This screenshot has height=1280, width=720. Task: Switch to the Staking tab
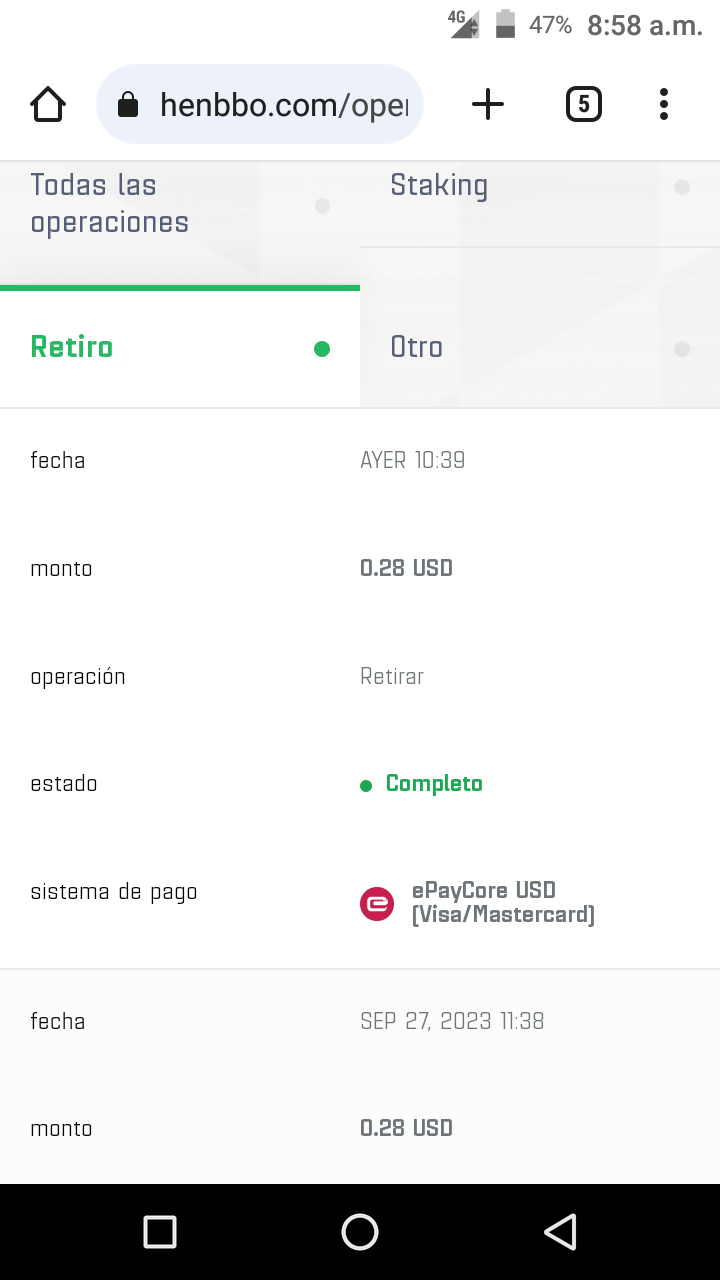439,184
